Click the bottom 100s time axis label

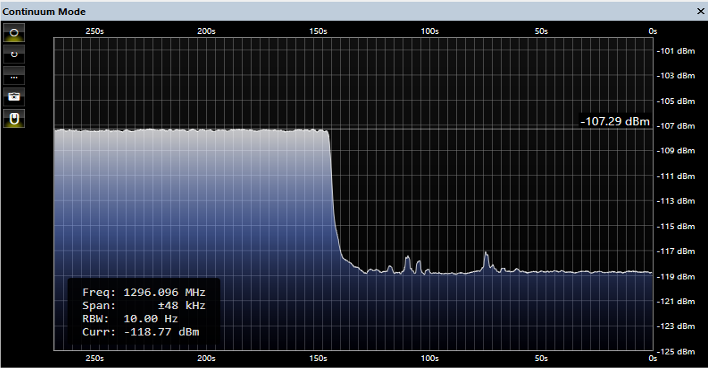[429, 358]
